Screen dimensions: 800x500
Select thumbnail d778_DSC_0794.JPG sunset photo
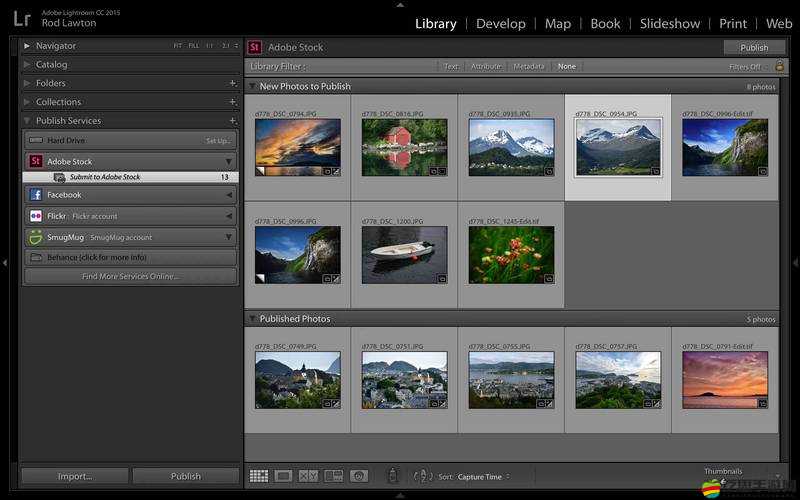[x=298, y=147]
